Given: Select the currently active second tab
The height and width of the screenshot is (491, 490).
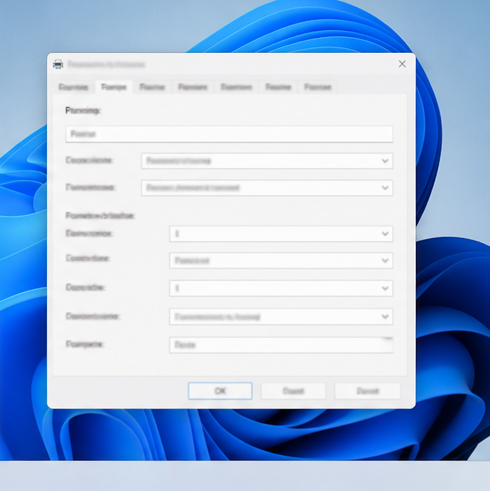Looking at the screenshot, I should pos(114,87).
